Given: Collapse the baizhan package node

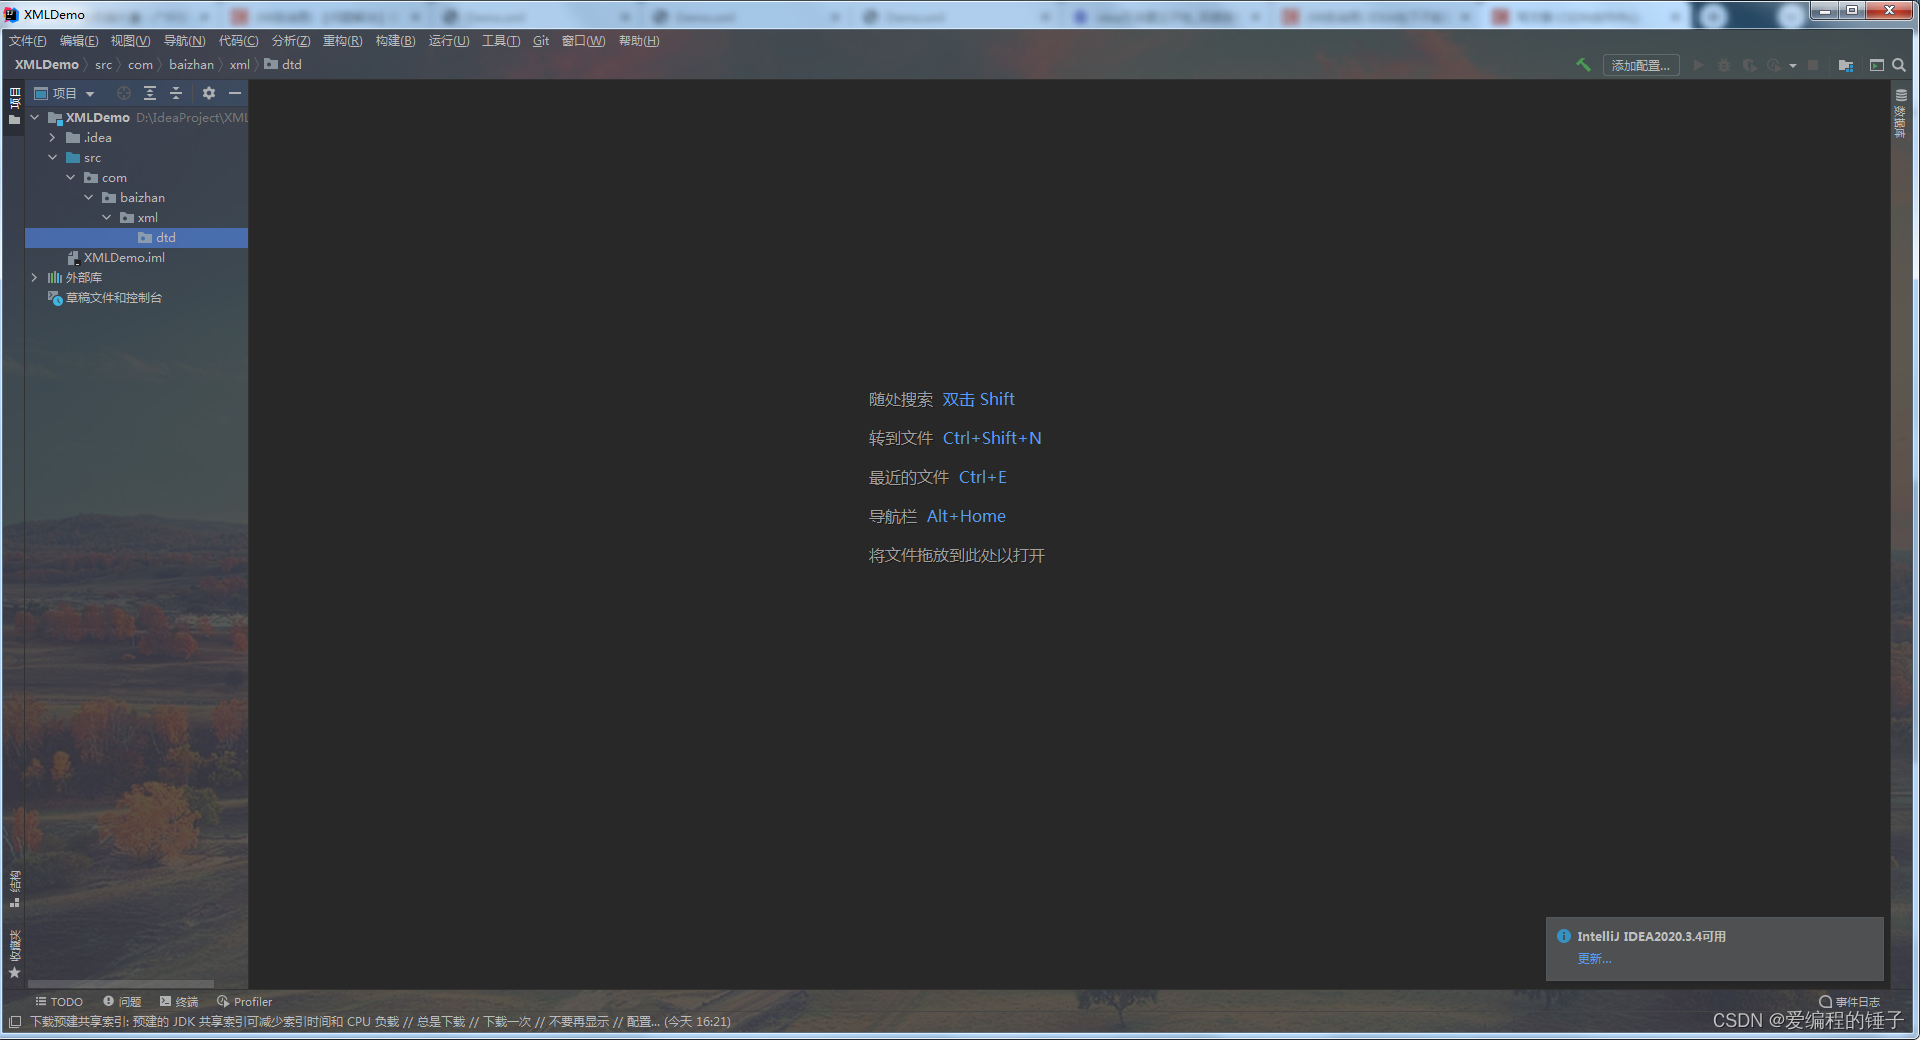Looking at the screenshot, I should (x=89, y=197).
